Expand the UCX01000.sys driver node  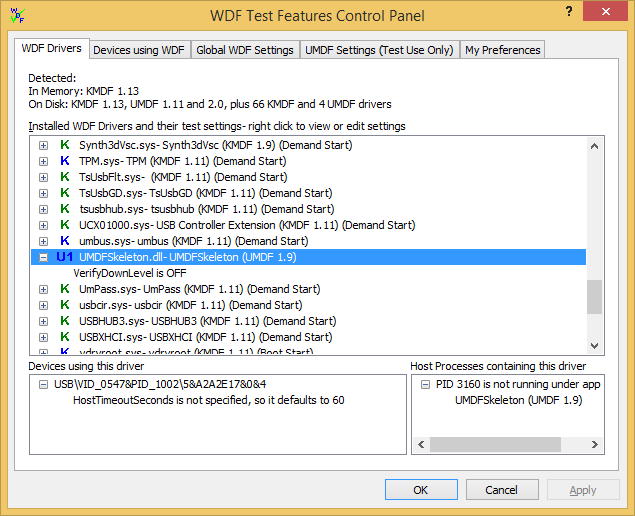[x=43, y=226]
